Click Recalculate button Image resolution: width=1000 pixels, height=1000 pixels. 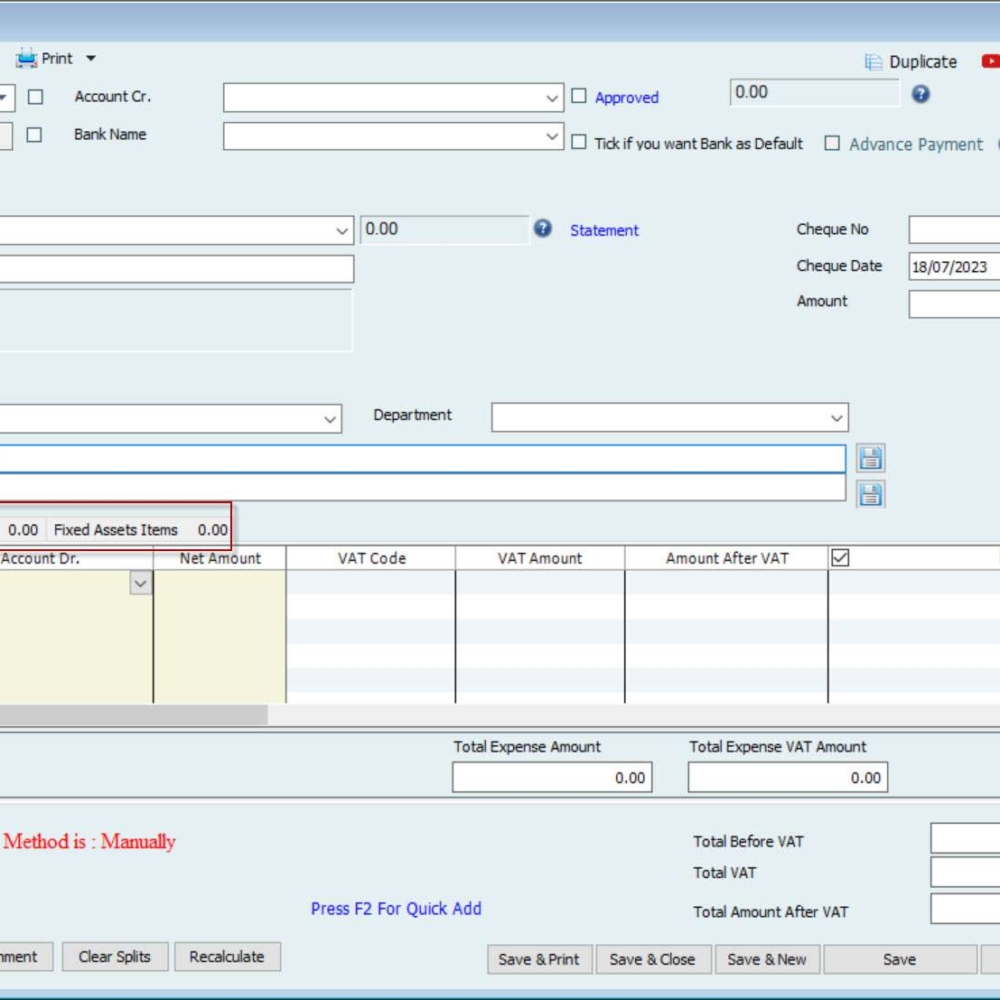click(x=227, y=957)
